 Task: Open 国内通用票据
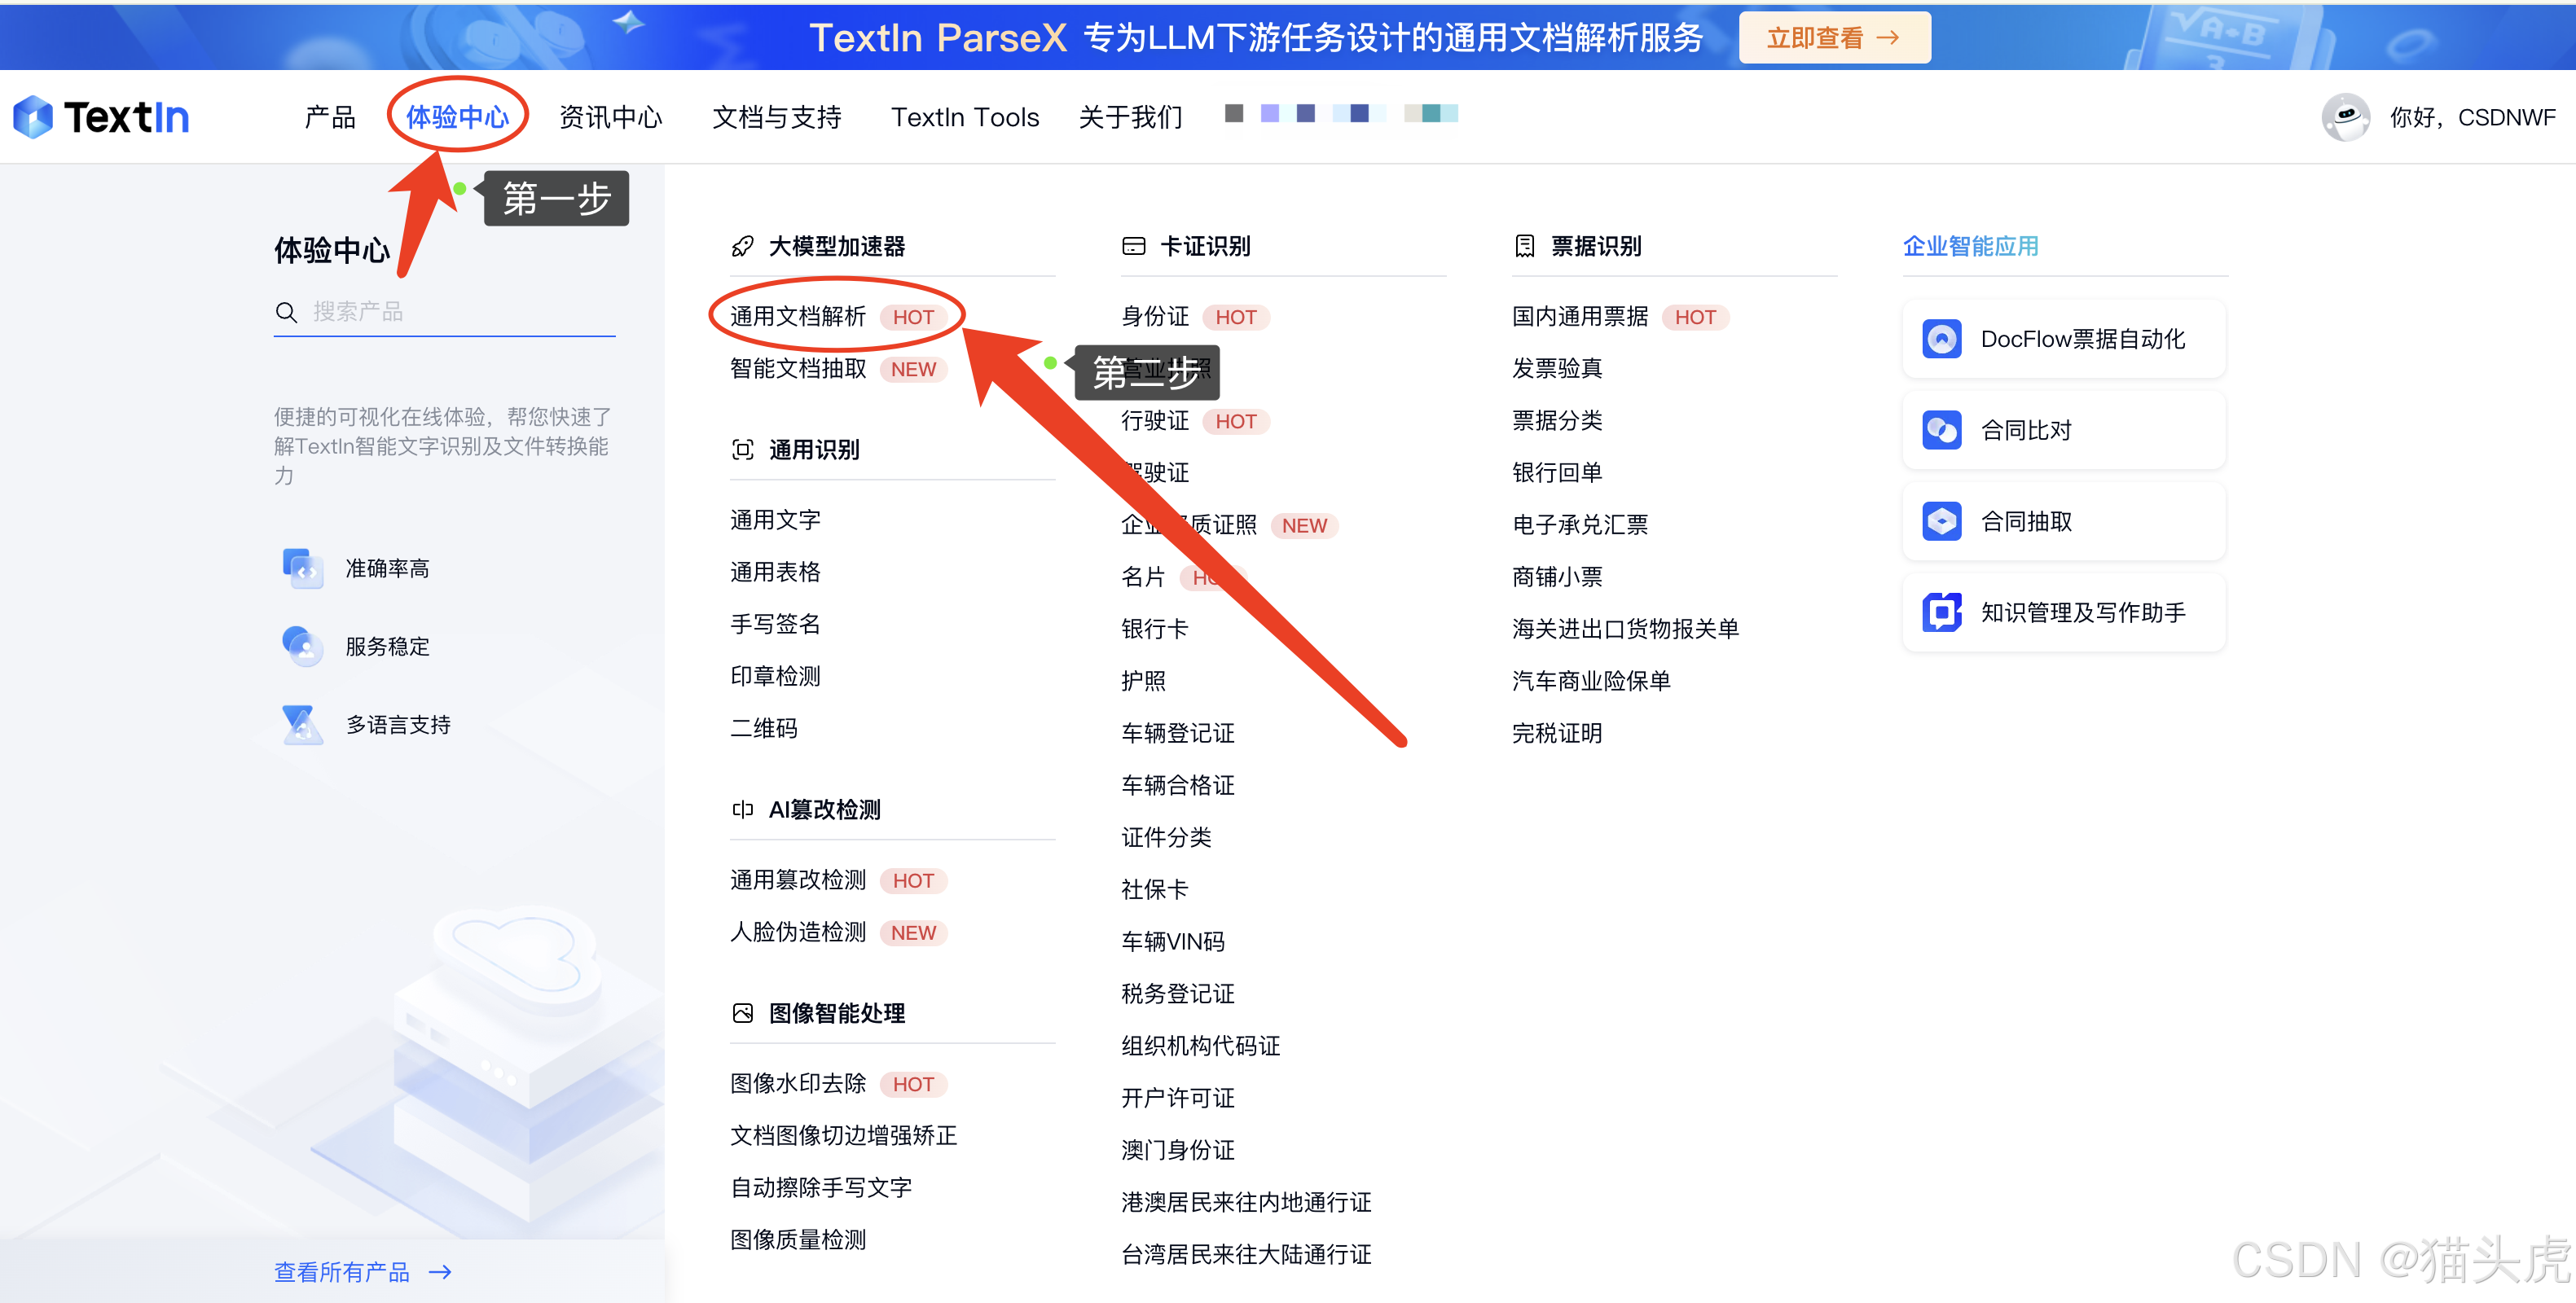1580,317
